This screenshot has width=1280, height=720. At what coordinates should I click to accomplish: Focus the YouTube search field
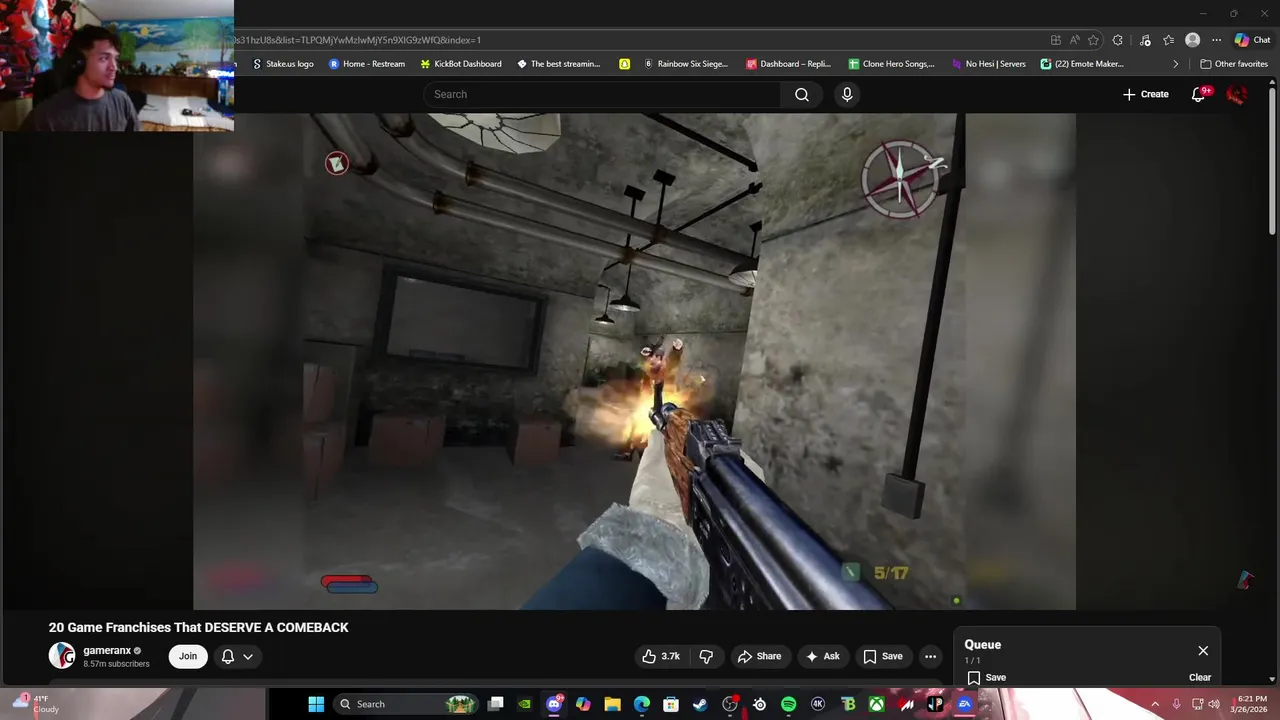click(x=602, y=94)
